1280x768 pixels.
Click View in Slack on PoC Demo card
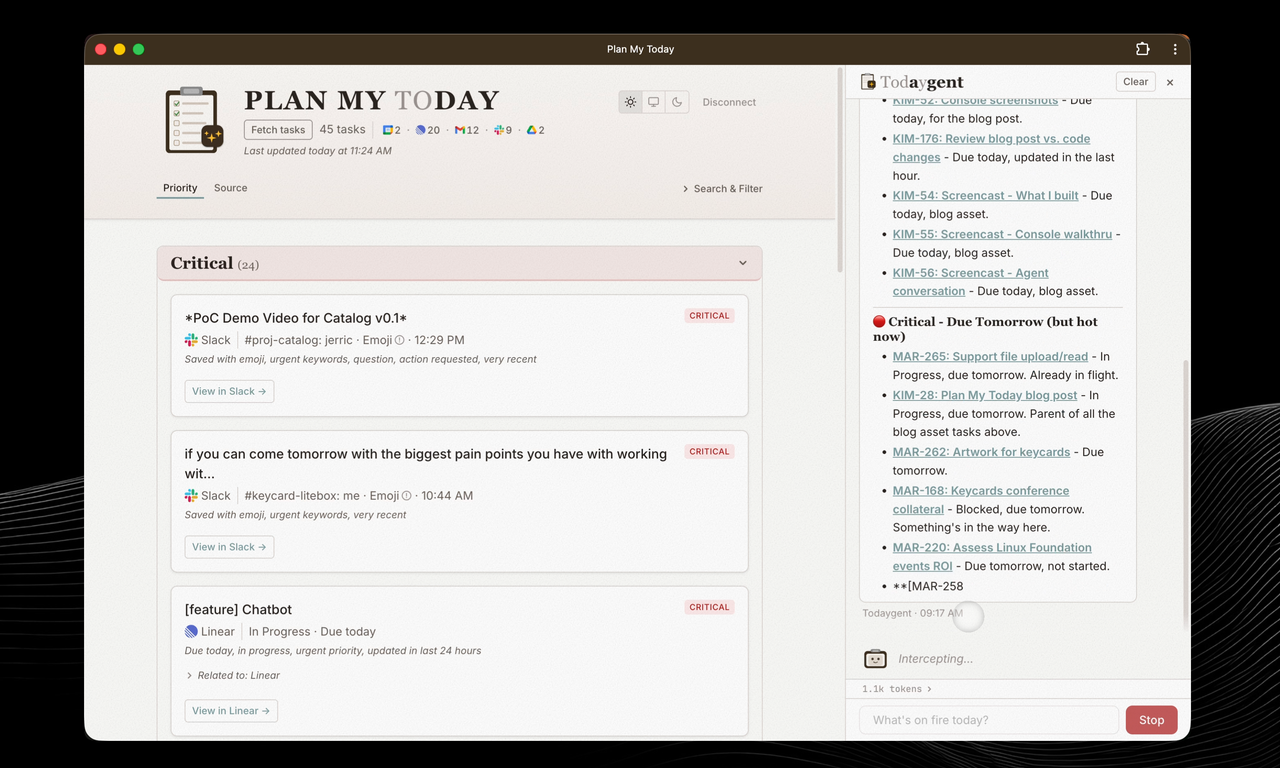tap(229, 391)
